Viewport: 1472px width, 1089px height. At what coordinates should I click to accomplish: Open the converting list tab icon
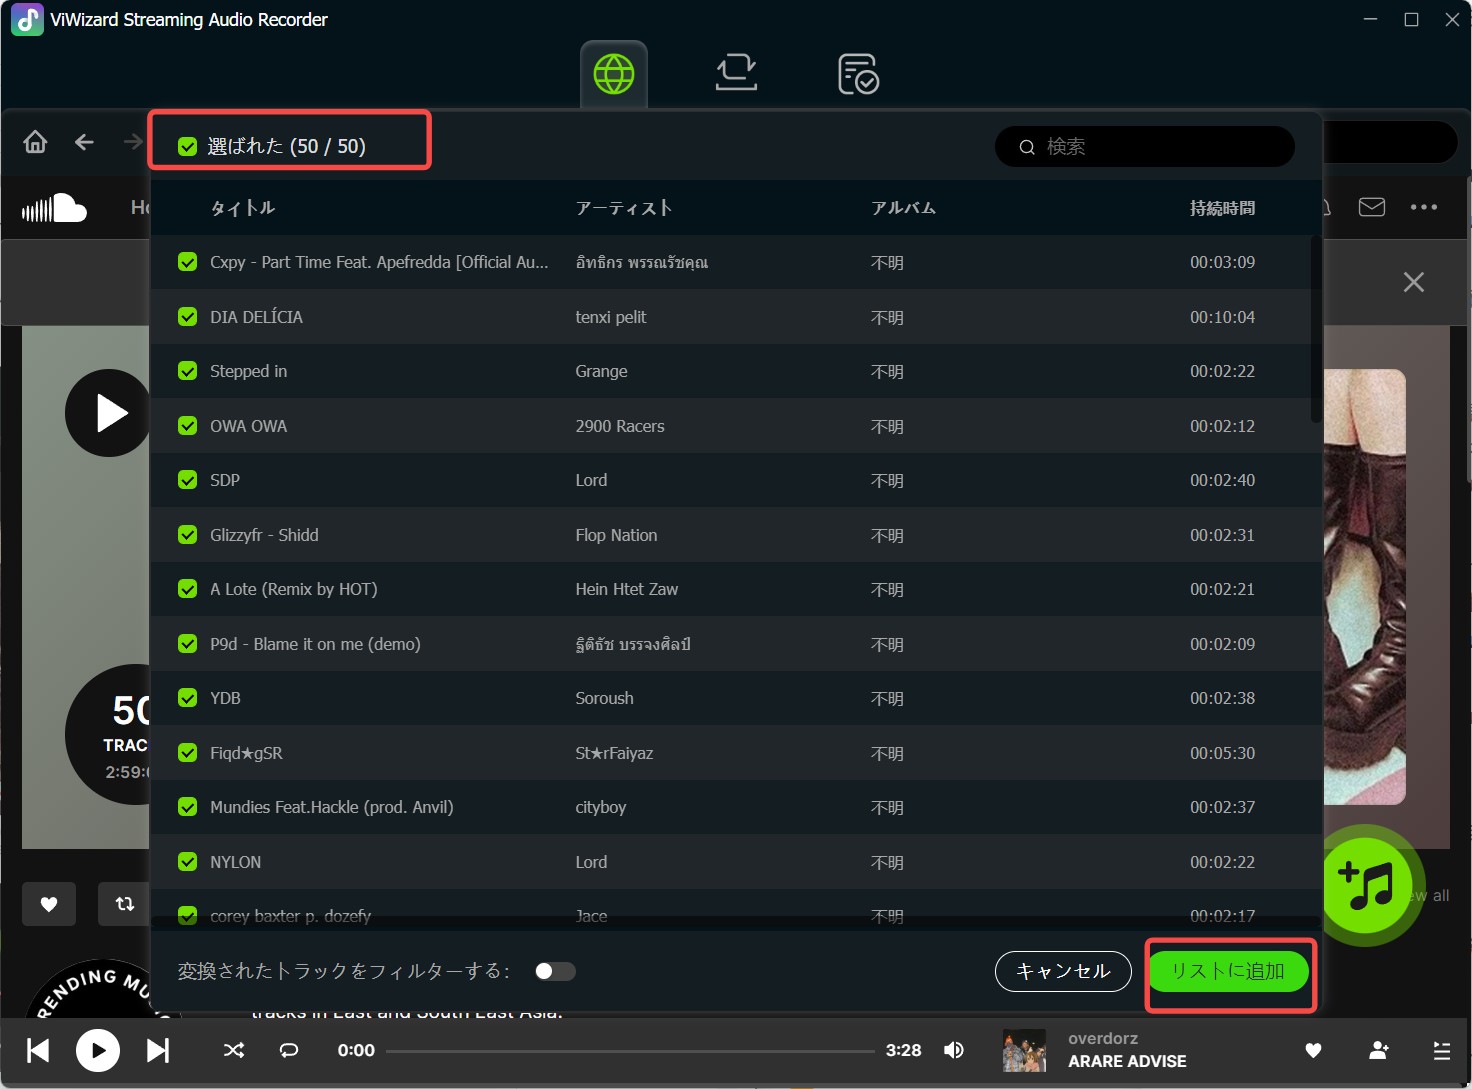point(736,74)
